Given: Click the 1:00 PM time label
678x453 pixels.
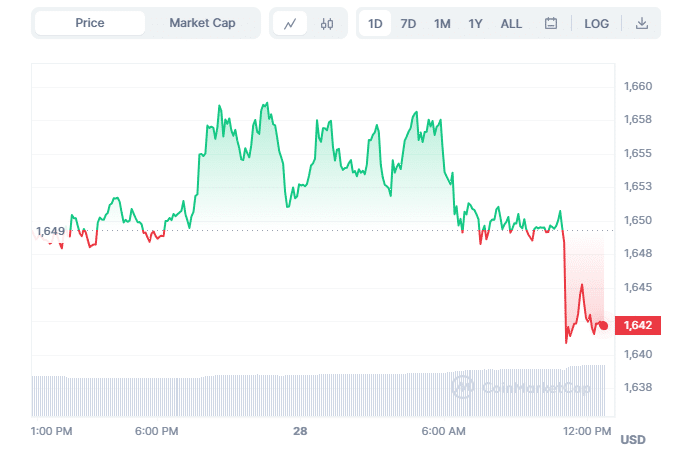Looking at the screenshot, I should coord(51,431).
